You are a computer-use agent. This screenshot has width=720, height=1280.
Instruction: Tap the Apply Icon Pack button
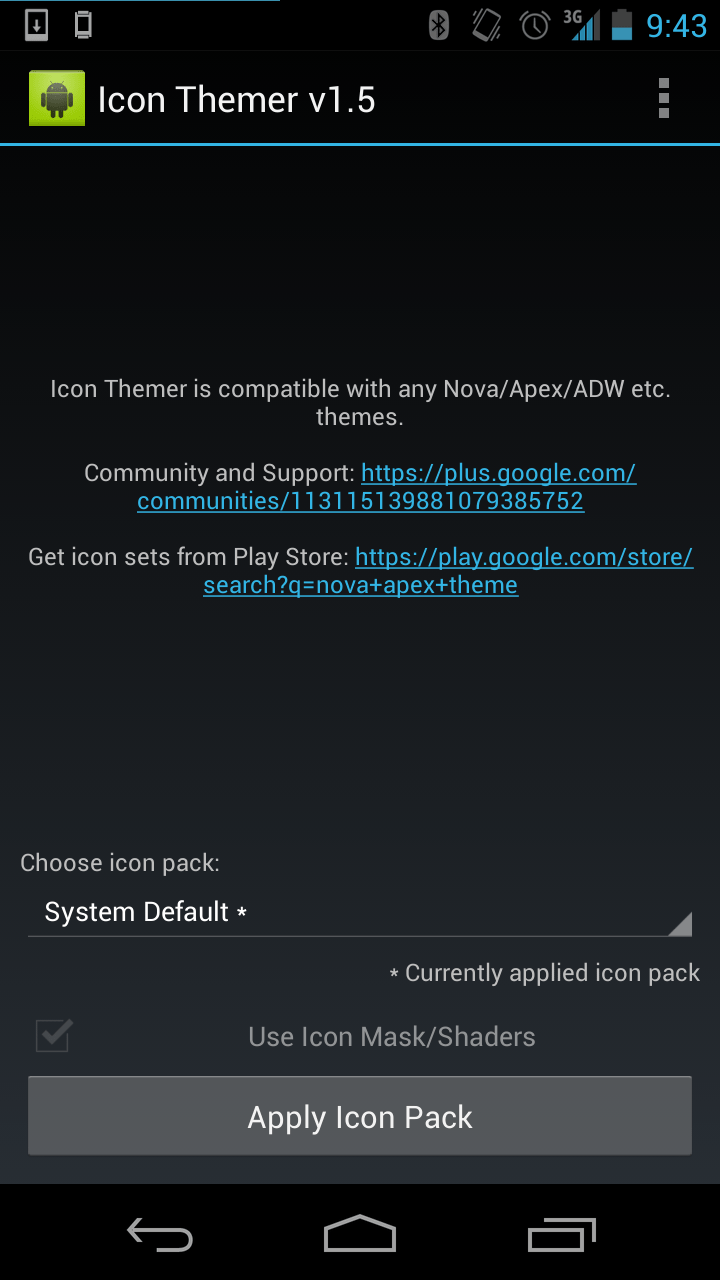tap(360, 1117)
